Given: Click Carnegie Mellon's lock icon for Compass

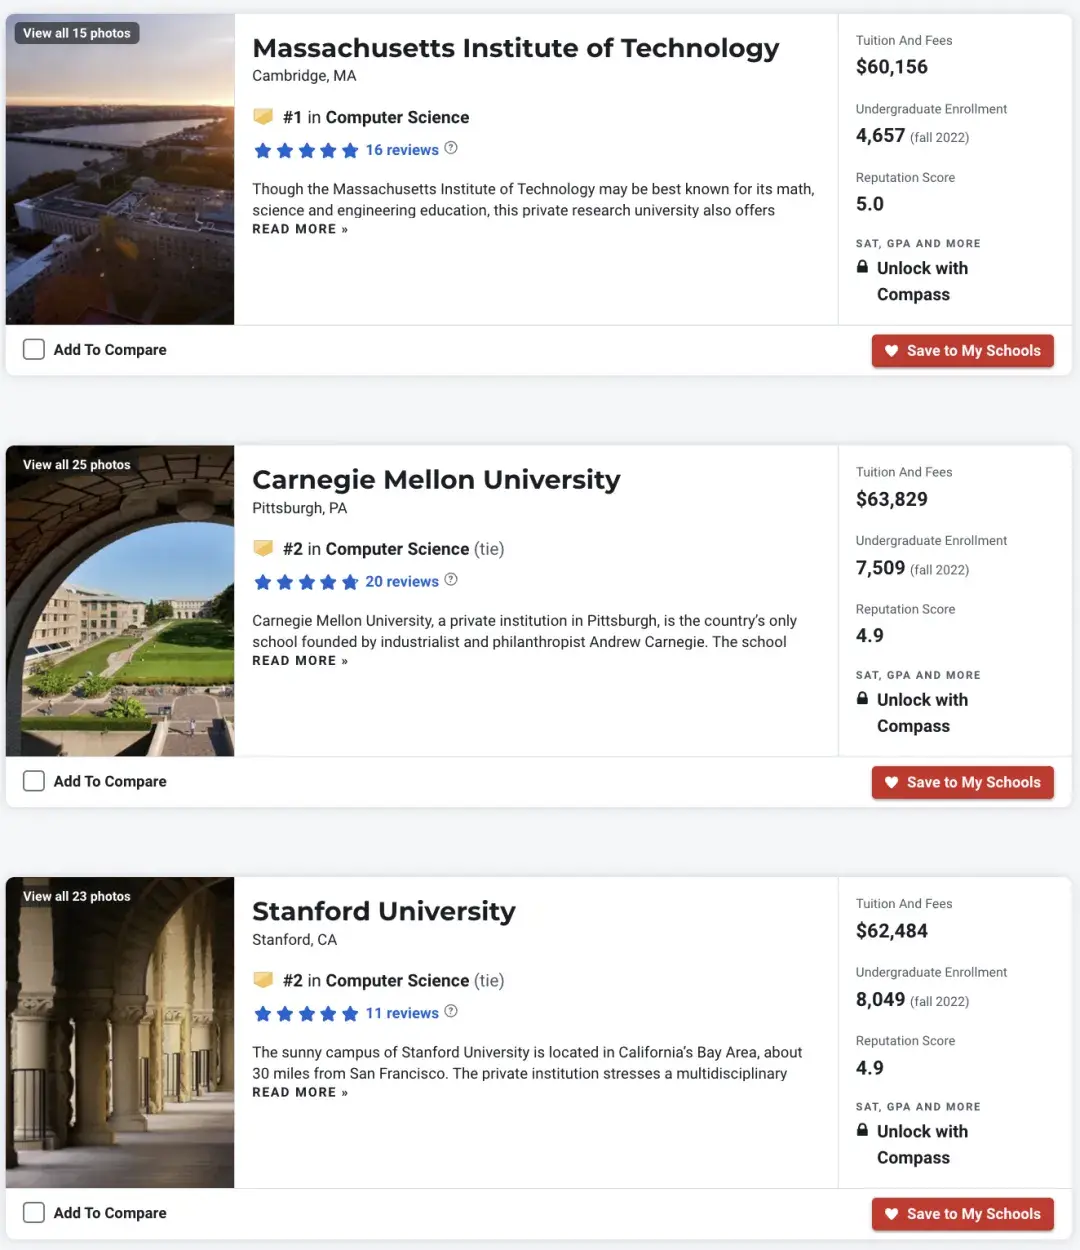Looking at the screenshot, I should (862, 699).
